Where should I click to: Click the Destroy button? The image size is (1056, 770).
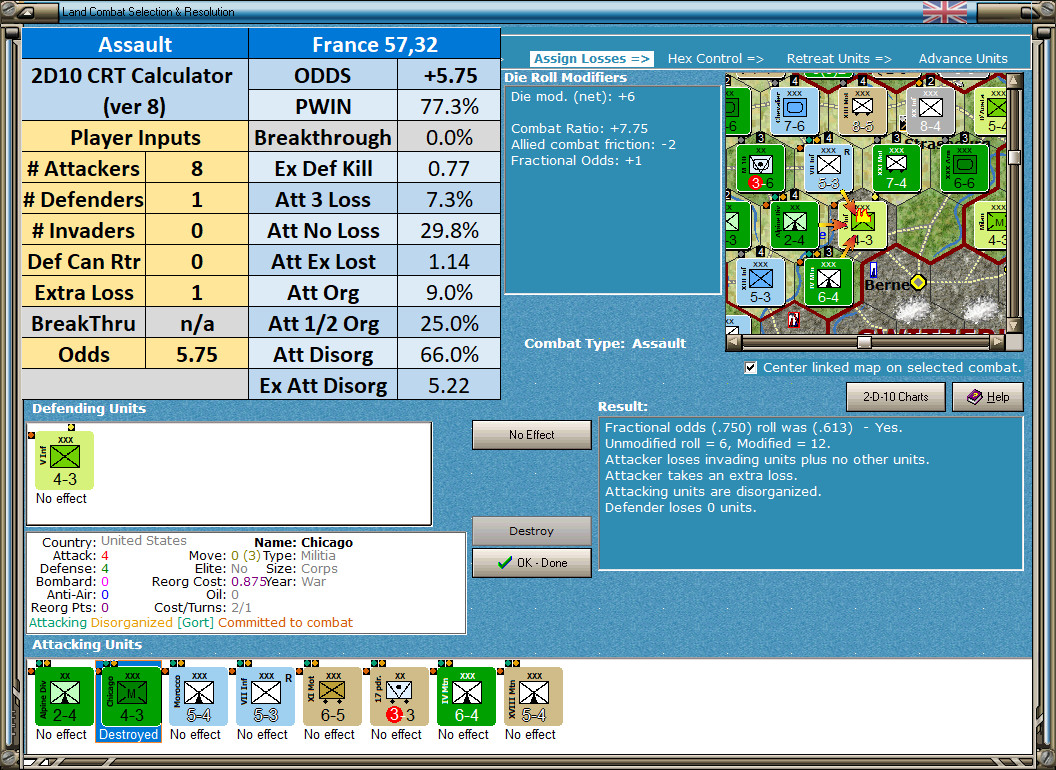[532, 531]
